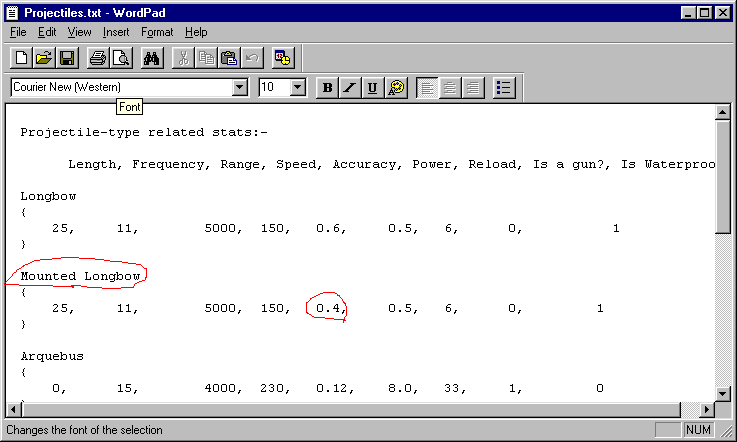This screenshot has width=737, height=442.
Task: Toggle Italic formatting button
Action: (350, 87)
